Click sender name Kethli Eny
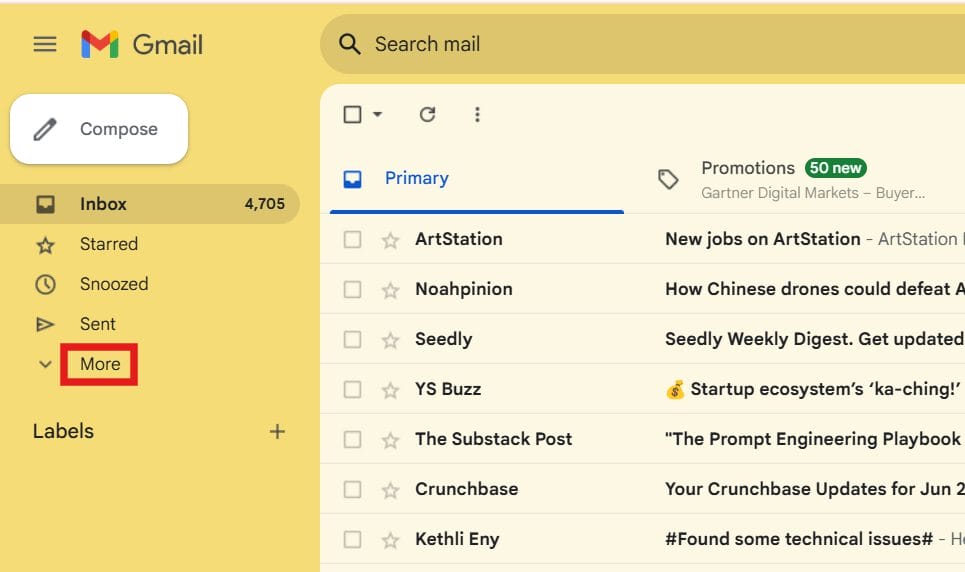 [457, 539]
